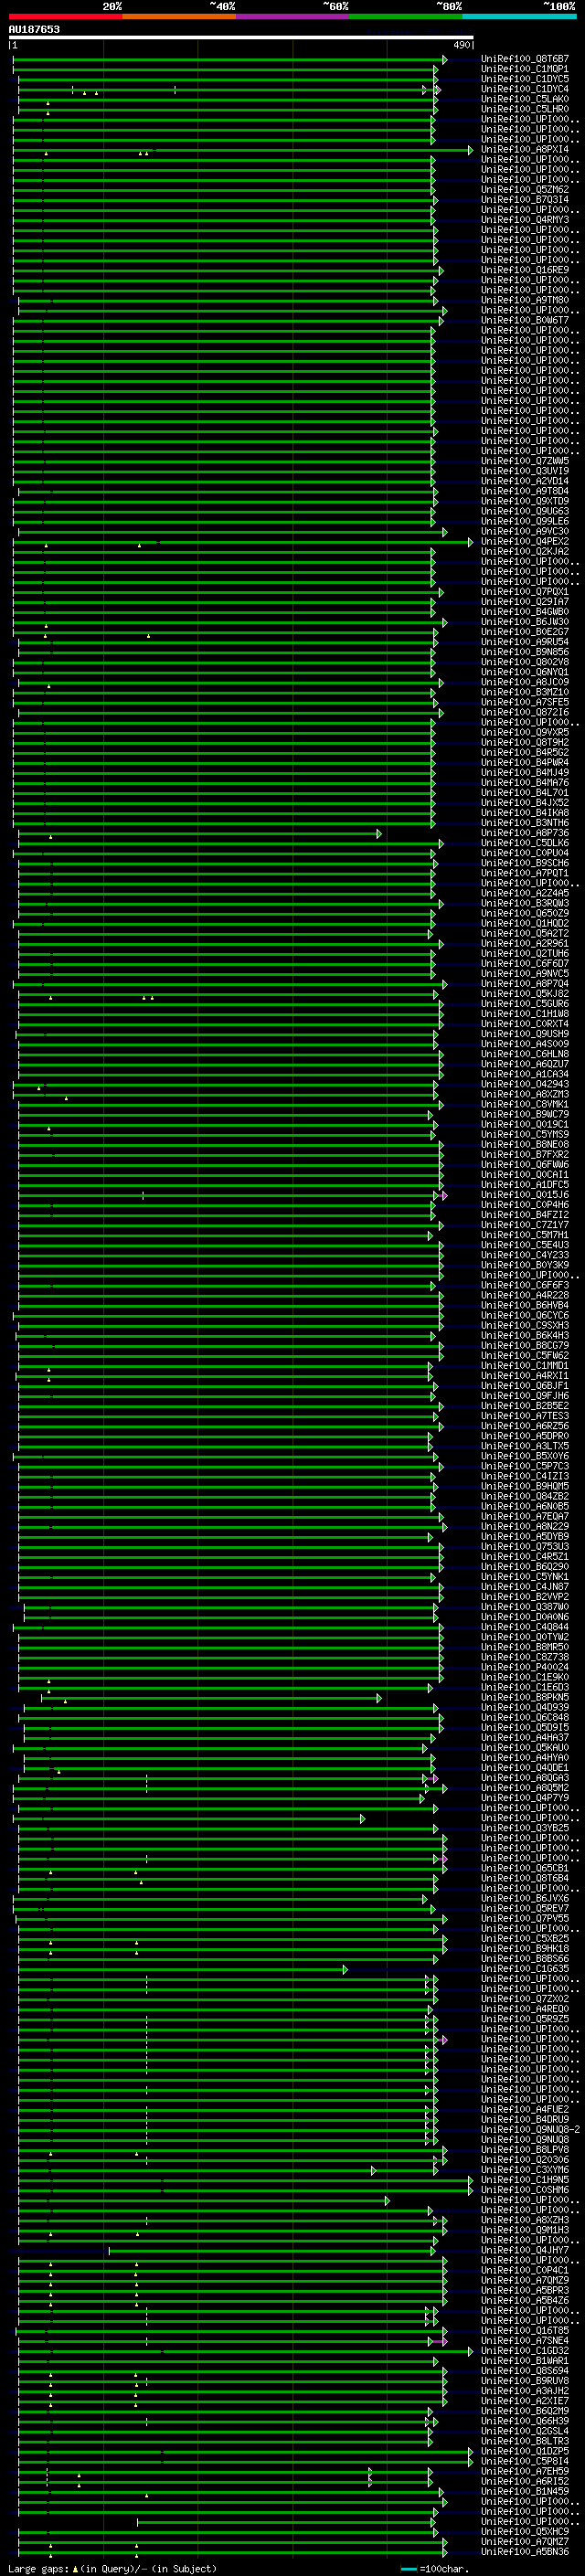Select the UniRef100_B4PWR4 label

click(525, 762)
